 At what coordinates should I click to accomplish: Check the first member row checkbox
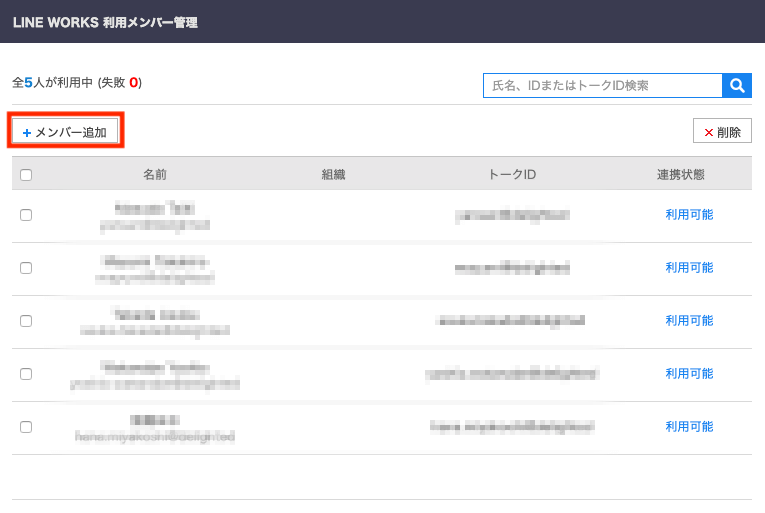[26, 215]
